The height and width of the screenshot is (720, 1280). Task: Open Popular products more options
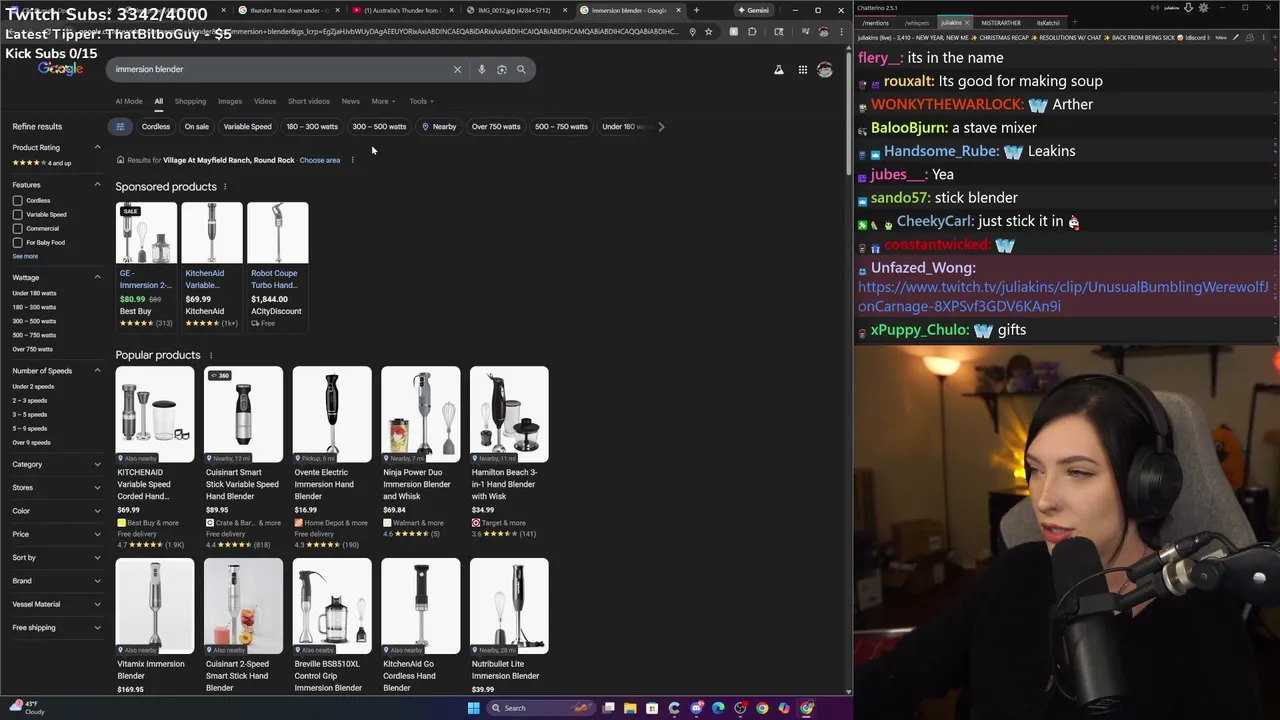coord(210,355)
